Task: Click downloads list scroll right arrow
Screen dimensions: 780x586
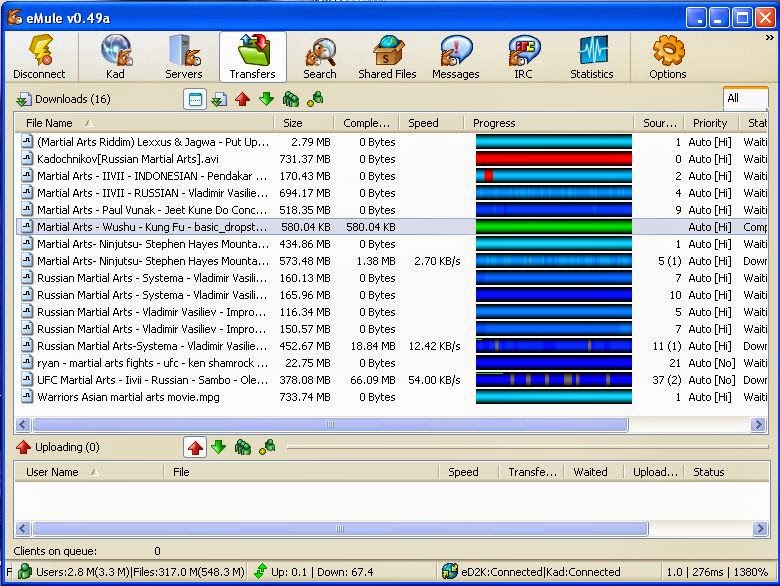Action: (x=758, y=424)
